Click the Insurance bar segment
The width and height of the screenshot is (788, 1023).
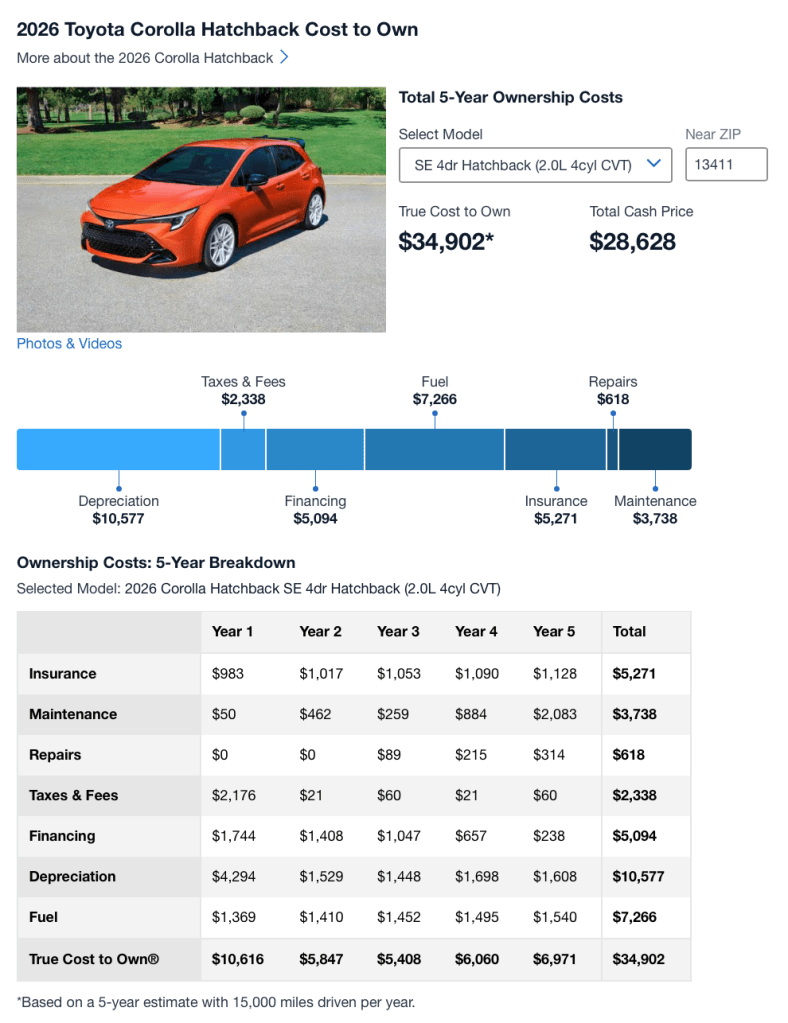[x=555, y=450]
